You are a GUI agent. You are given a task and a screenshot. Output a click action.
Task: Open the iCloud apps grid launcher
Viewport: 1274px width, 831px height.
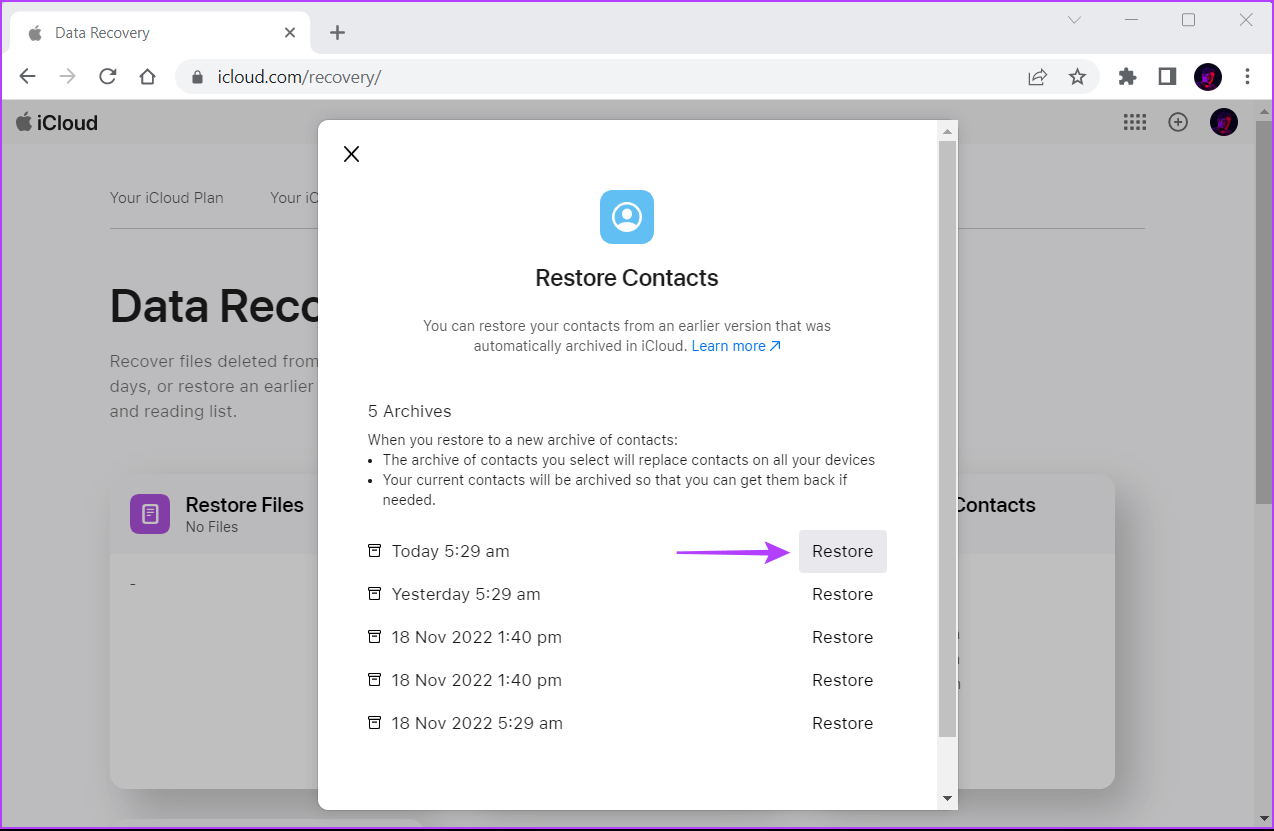(1135, 122)
